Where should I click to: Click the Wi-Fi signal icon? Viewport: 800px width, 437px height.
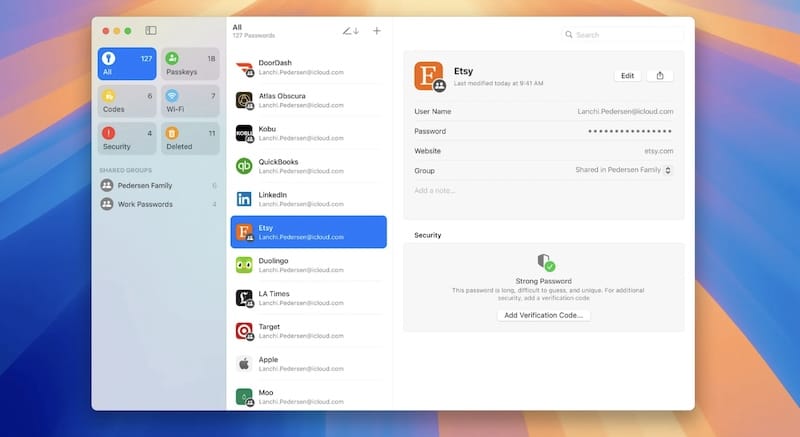[x=172, y=95]
